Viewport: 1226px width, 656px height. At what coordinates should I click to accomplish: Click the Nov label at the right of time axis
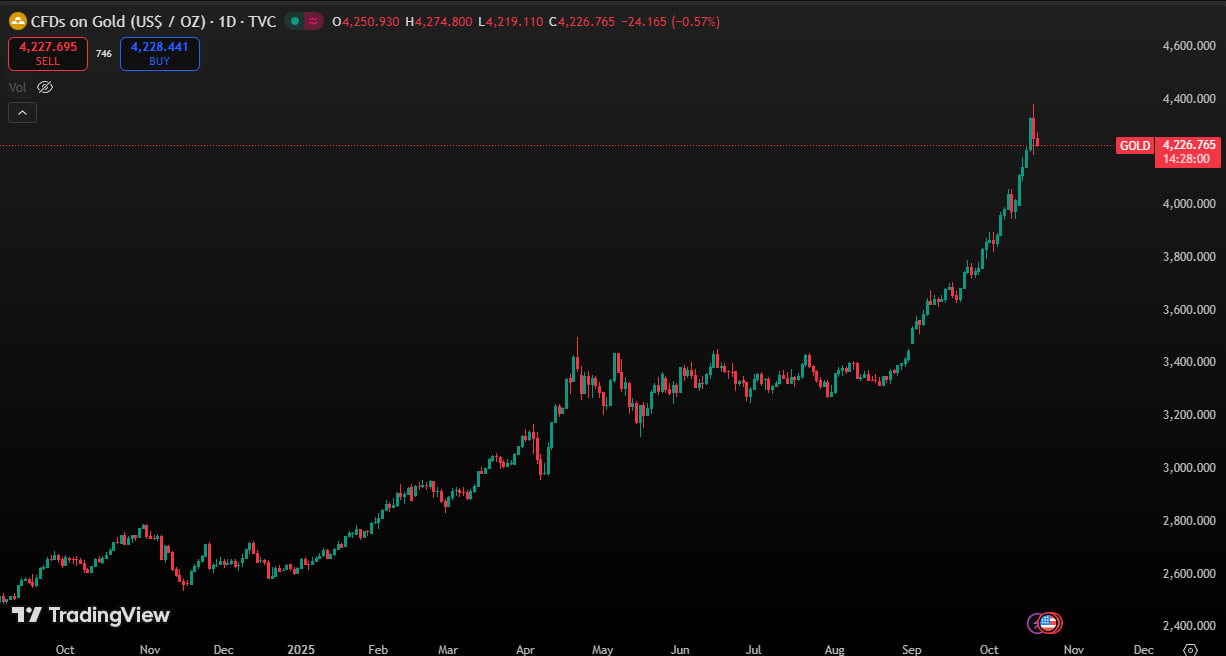click(x=1073, y=649)
